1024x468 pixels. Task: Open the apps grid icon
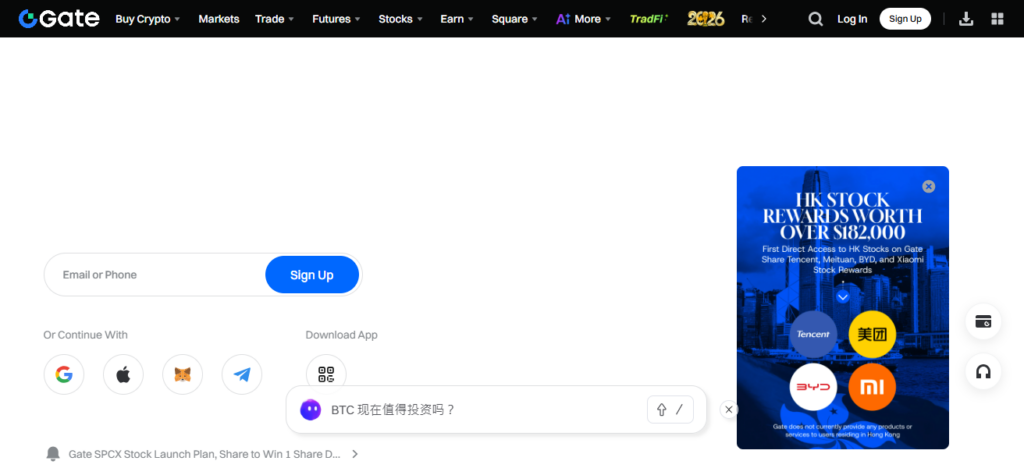[997, 19]
